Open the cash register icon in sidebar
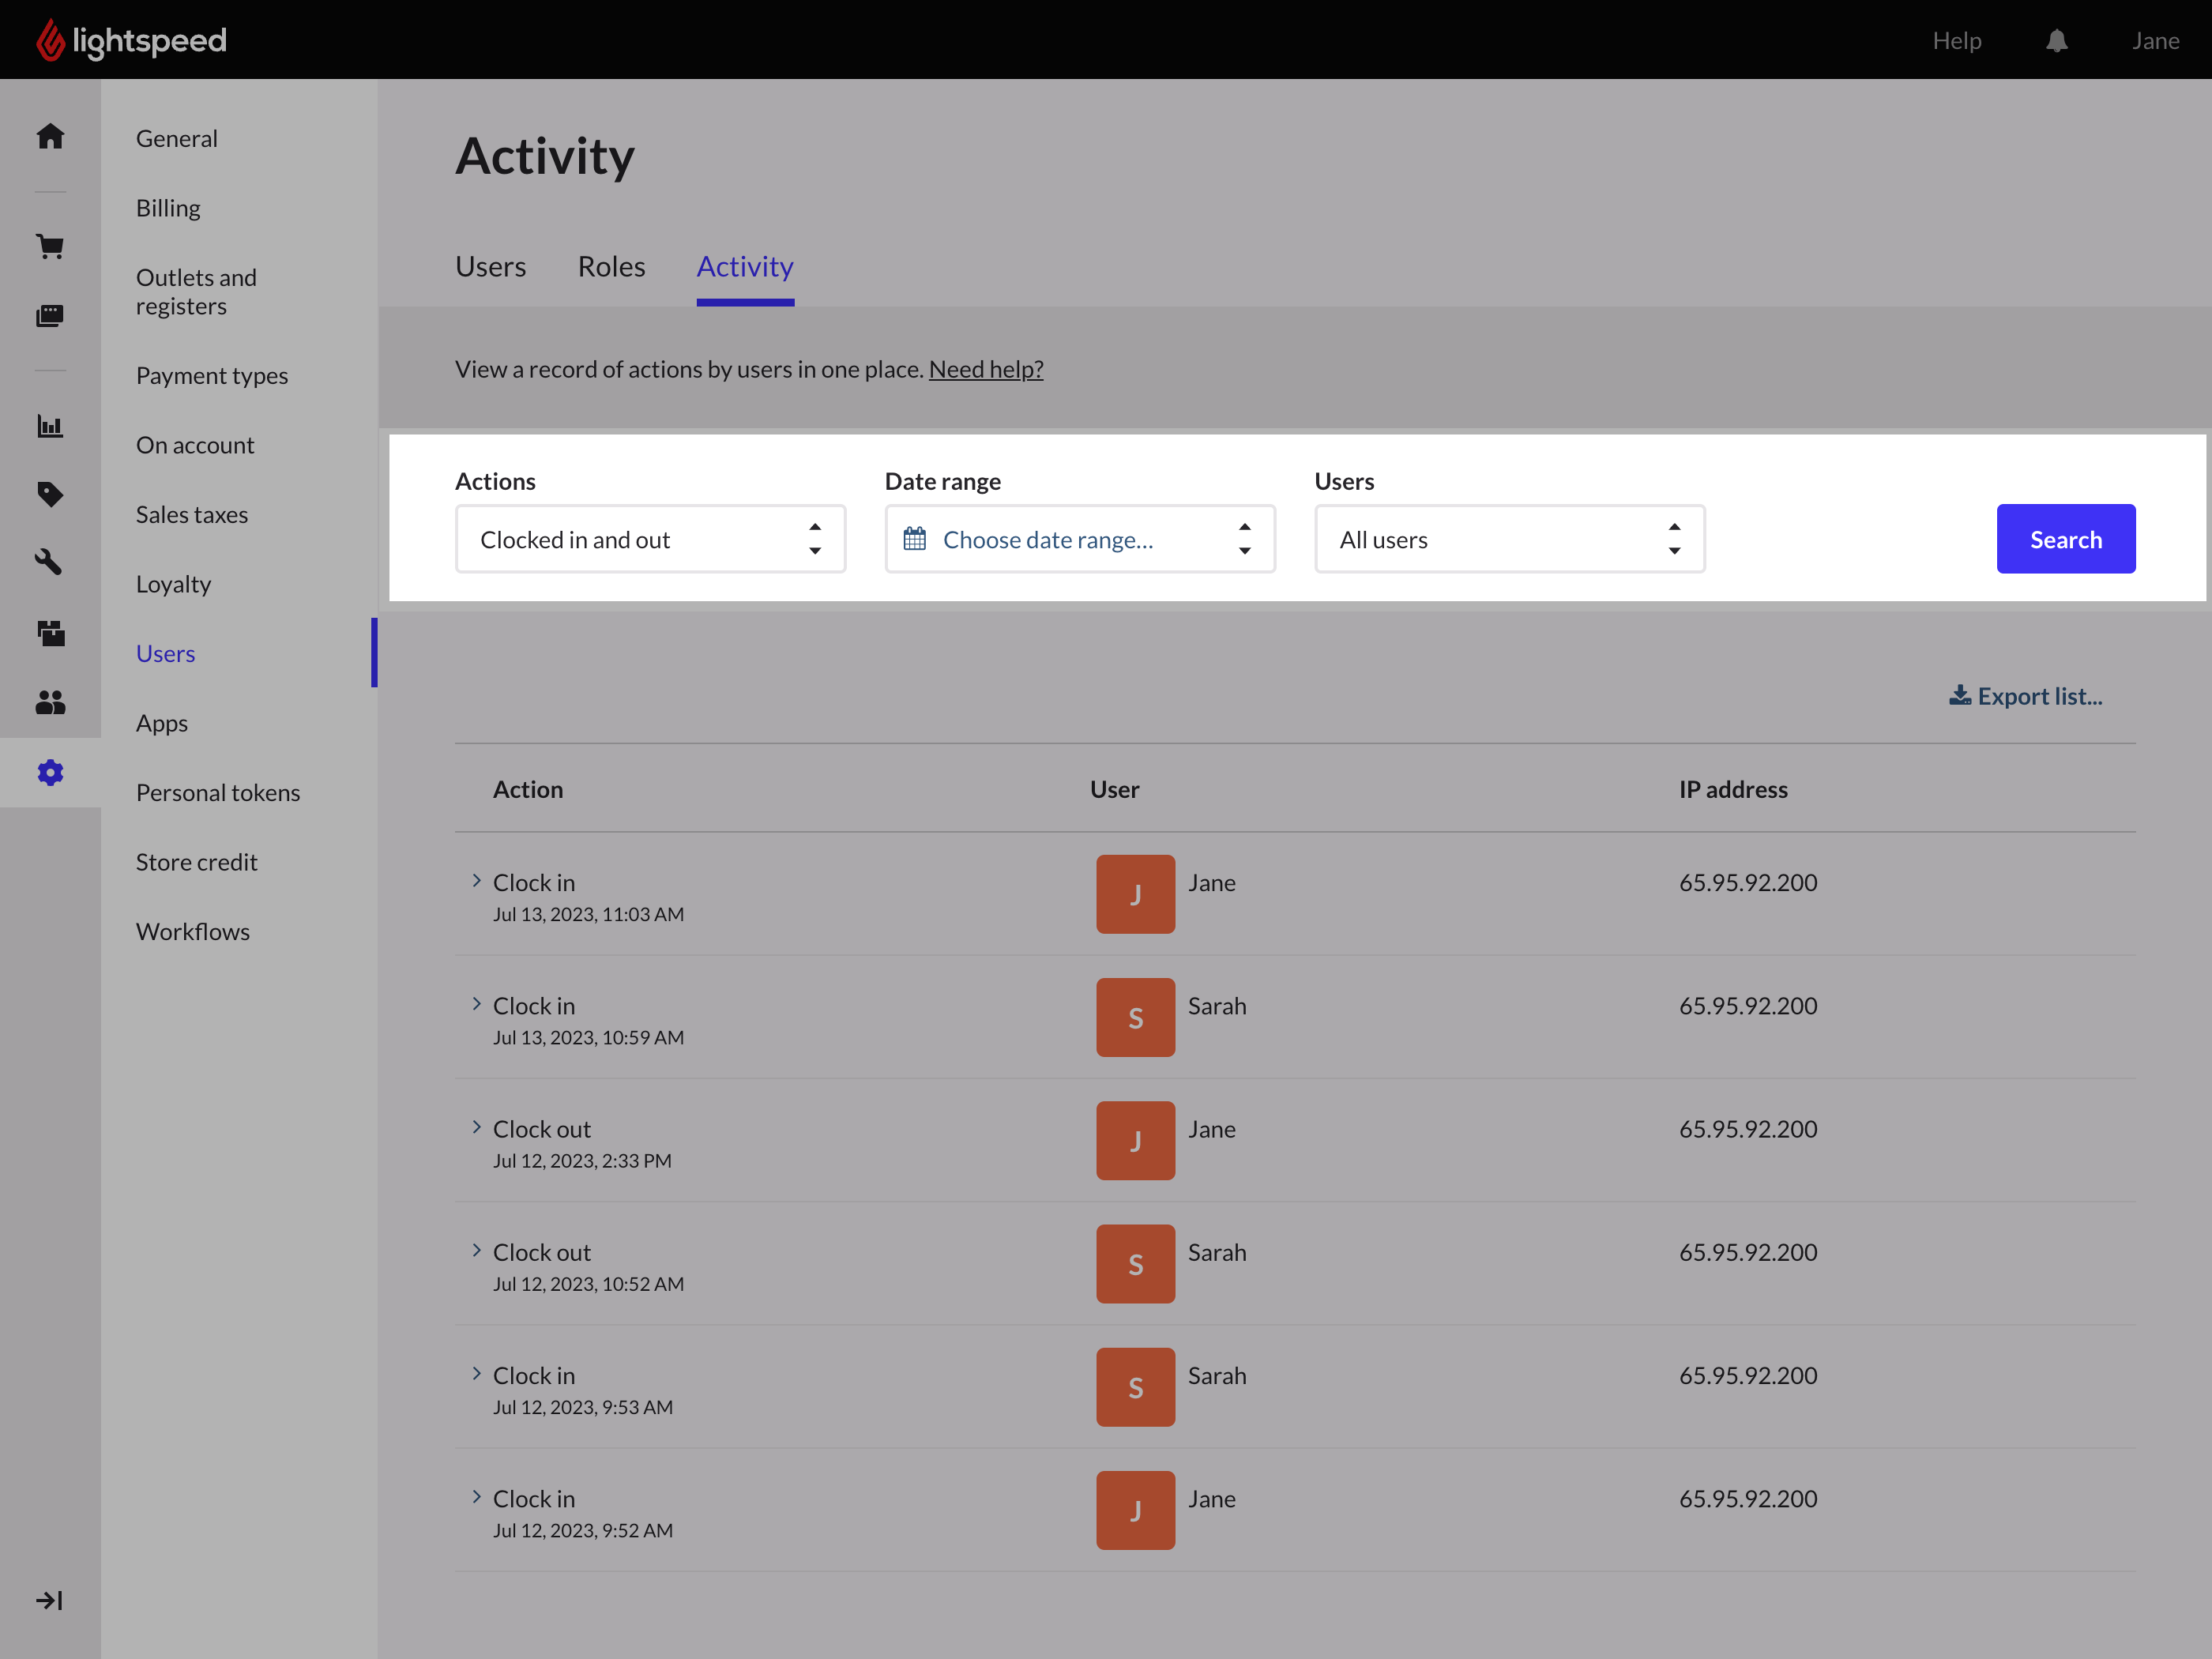 point(50,316)
